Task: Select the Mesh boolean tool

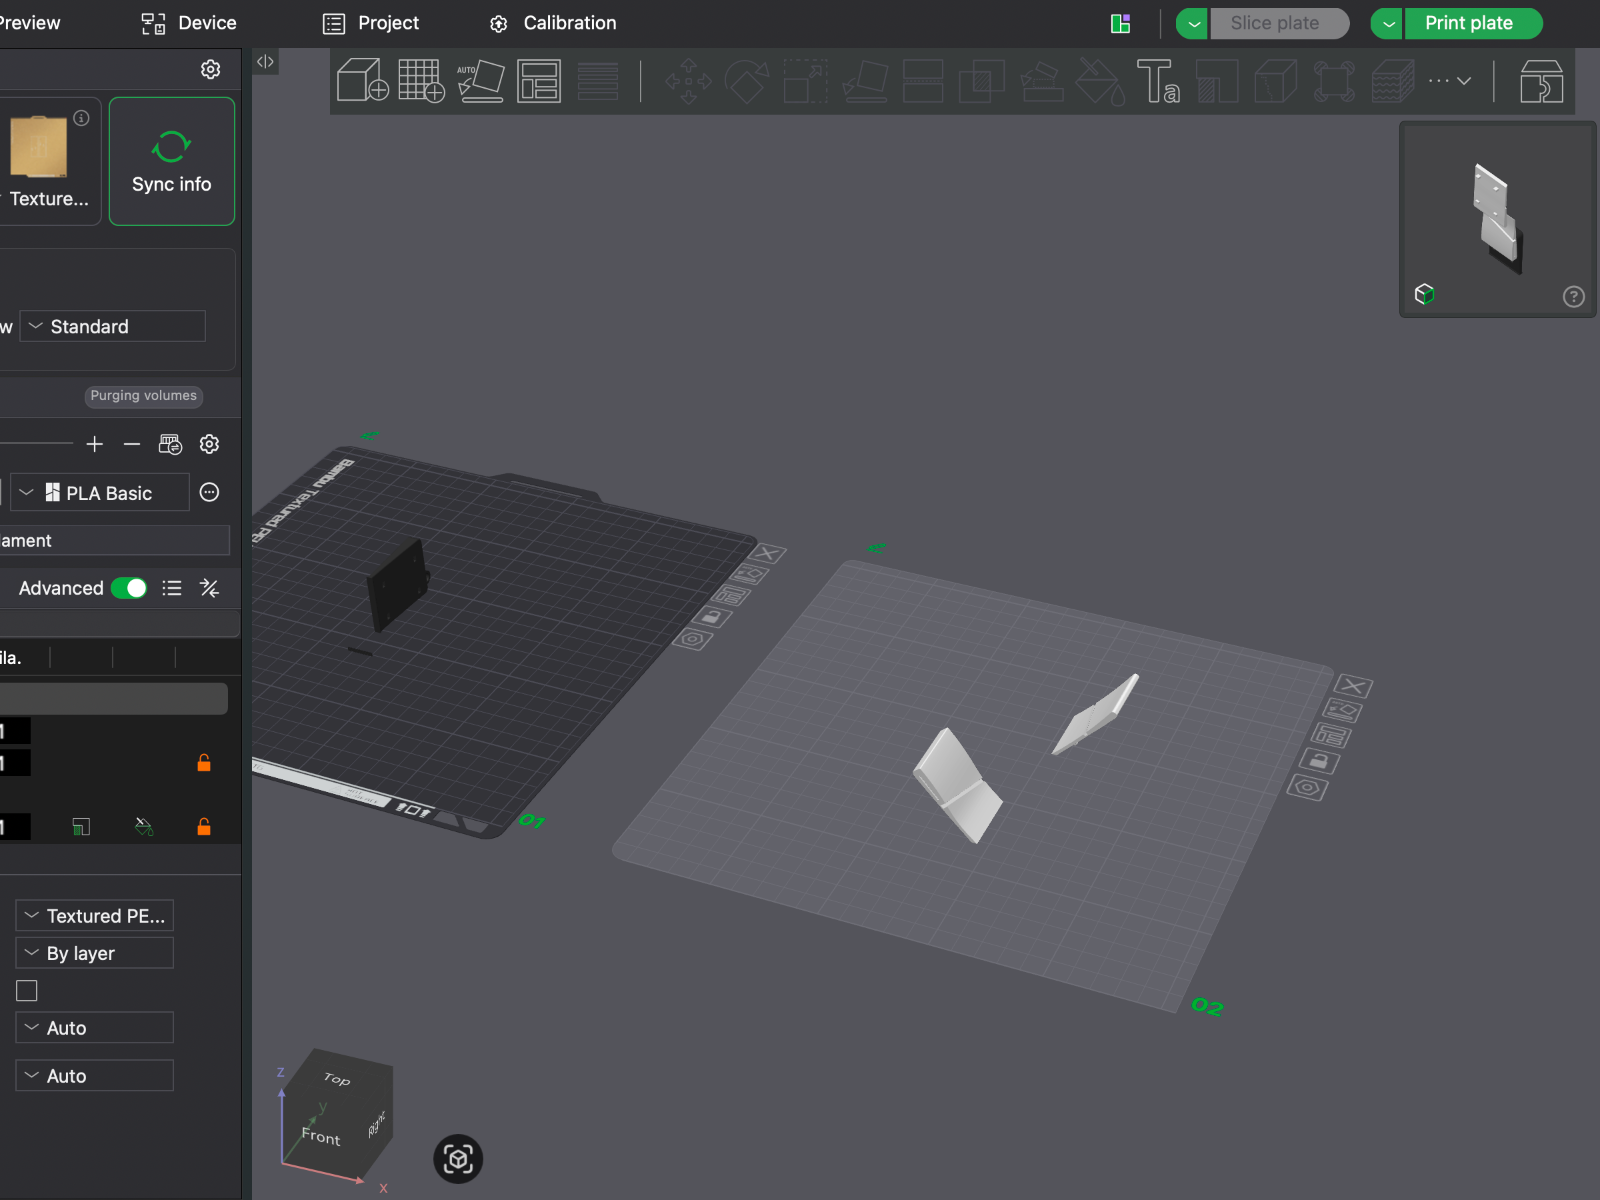Action: click(x=982, y=81)
